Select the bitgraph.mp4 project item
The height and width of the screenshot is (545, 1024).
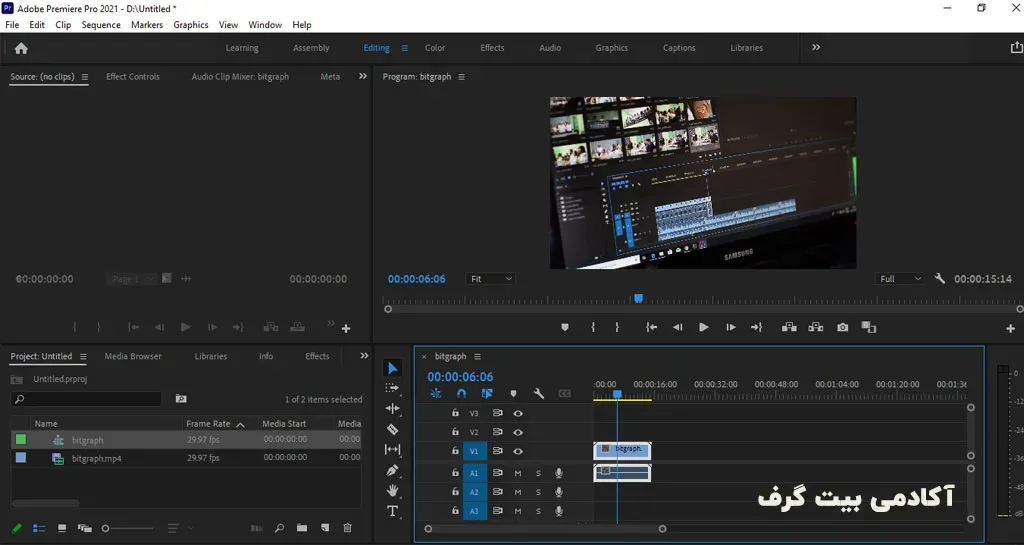tap(96, 458)
